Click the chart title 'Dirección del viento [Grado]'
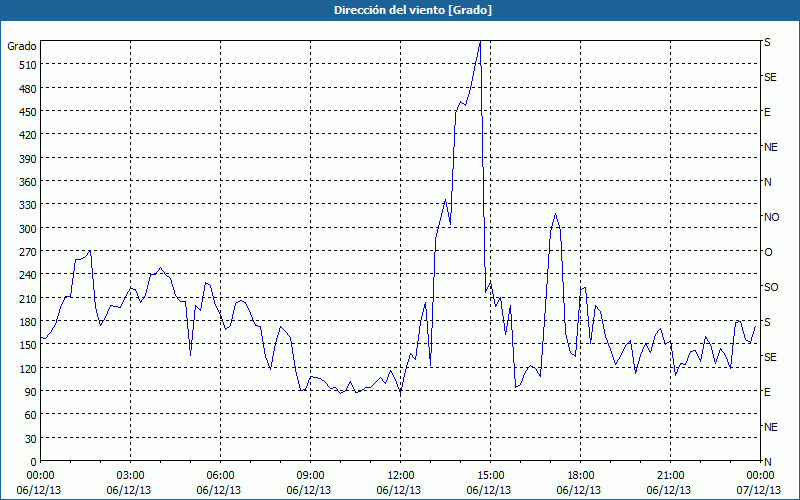The width and height of the screenshot is (800, 500). pyautogui.click(x=413, y=10)
